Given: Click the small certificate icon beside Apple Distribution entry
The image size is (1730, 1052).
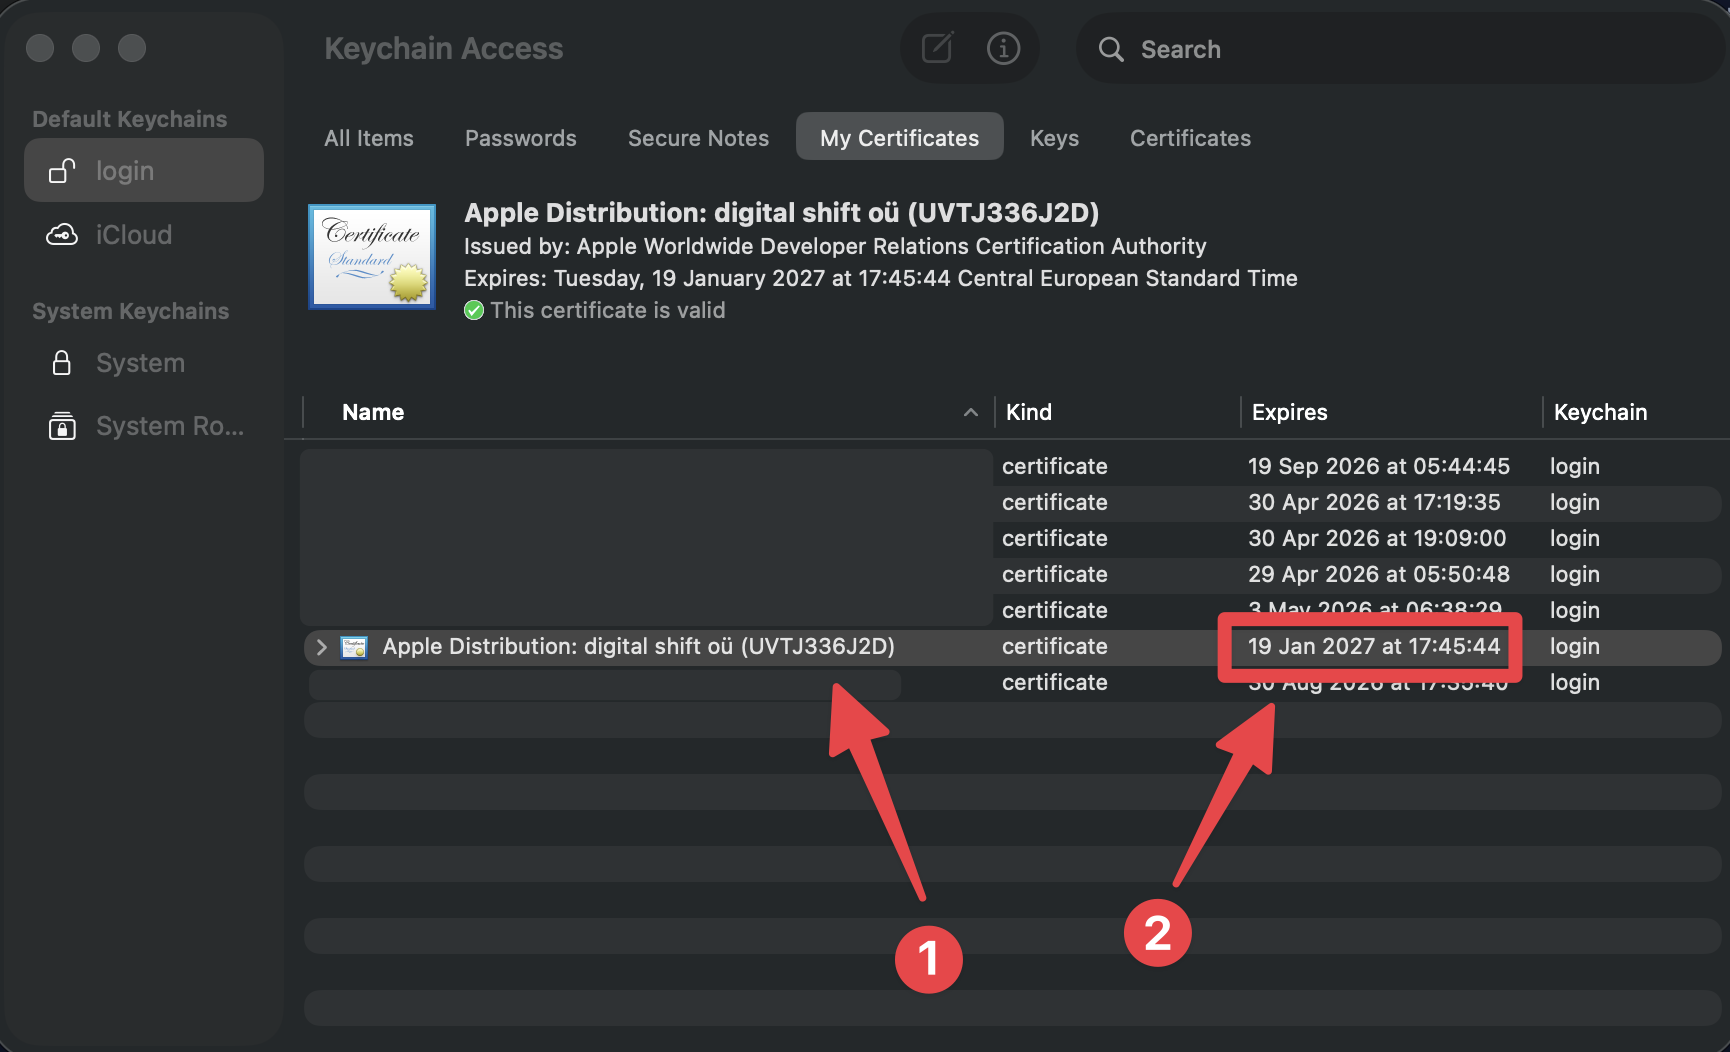Looking at the screenshot, I should tap(352, 647).
